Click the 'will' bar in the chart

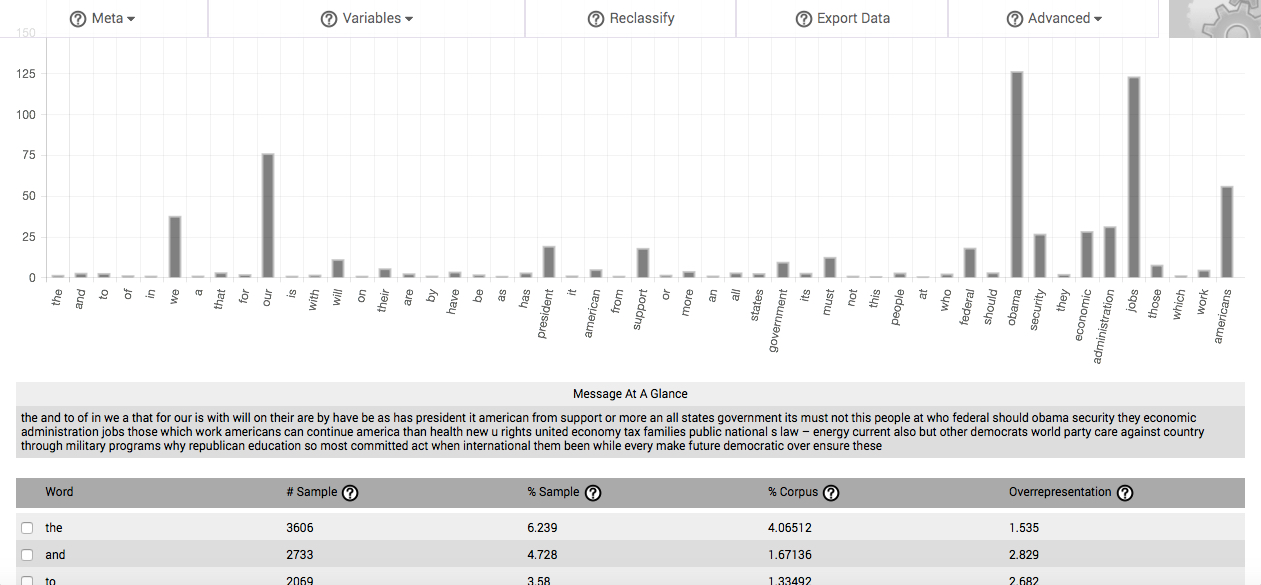point(338,269)
